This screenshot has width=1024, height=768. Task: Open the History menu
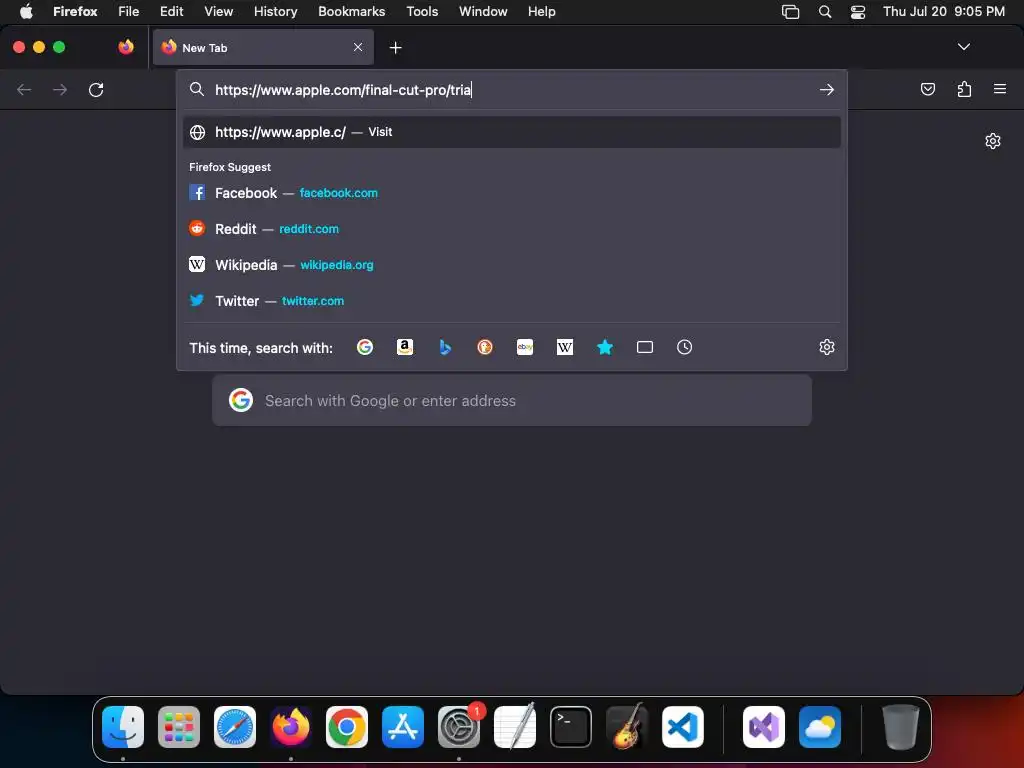point(276,11)
